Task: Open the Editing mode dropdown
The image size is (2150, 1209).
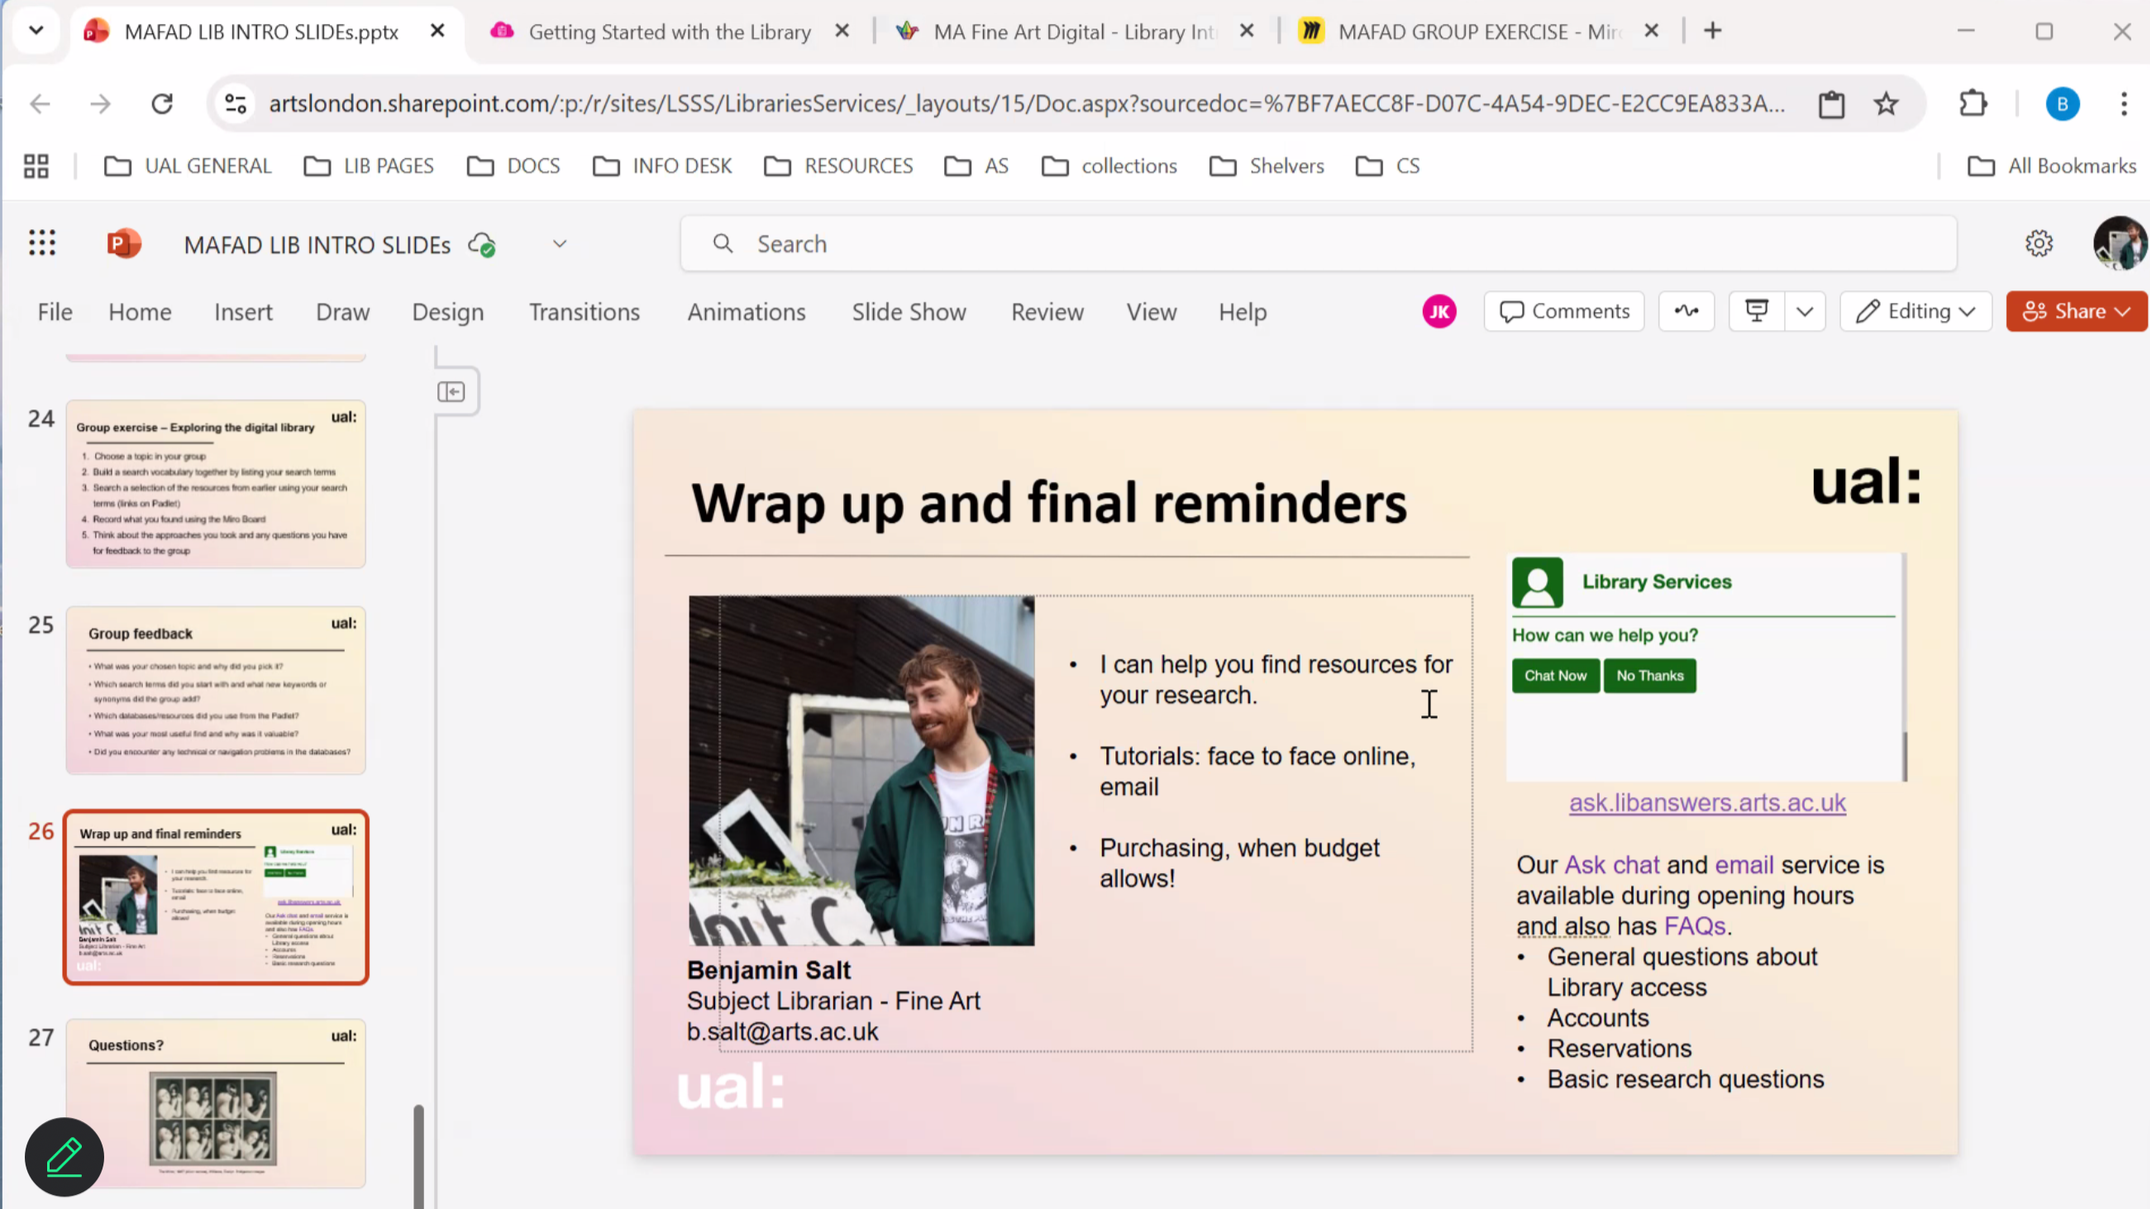Action: coord(1915,311)
